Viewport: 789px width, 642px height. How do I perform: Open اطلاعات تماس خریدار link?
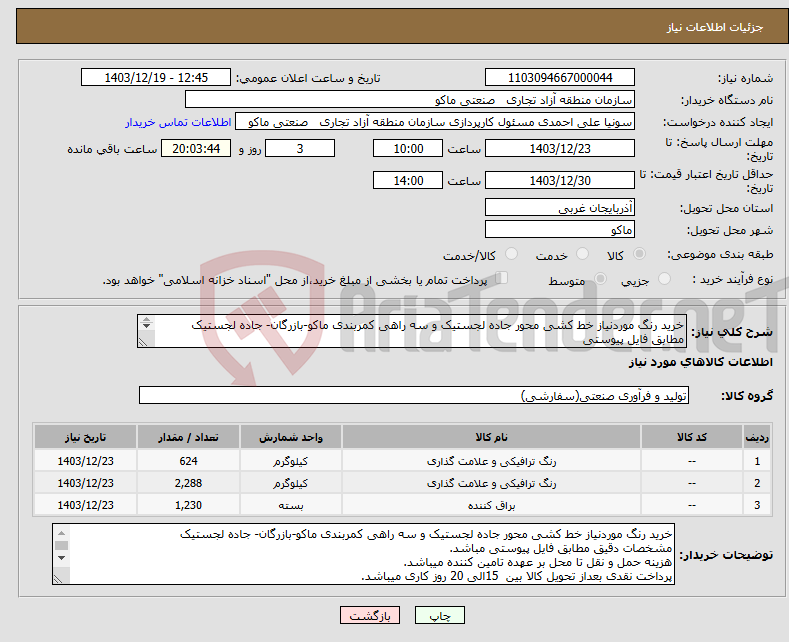[178, 122]
